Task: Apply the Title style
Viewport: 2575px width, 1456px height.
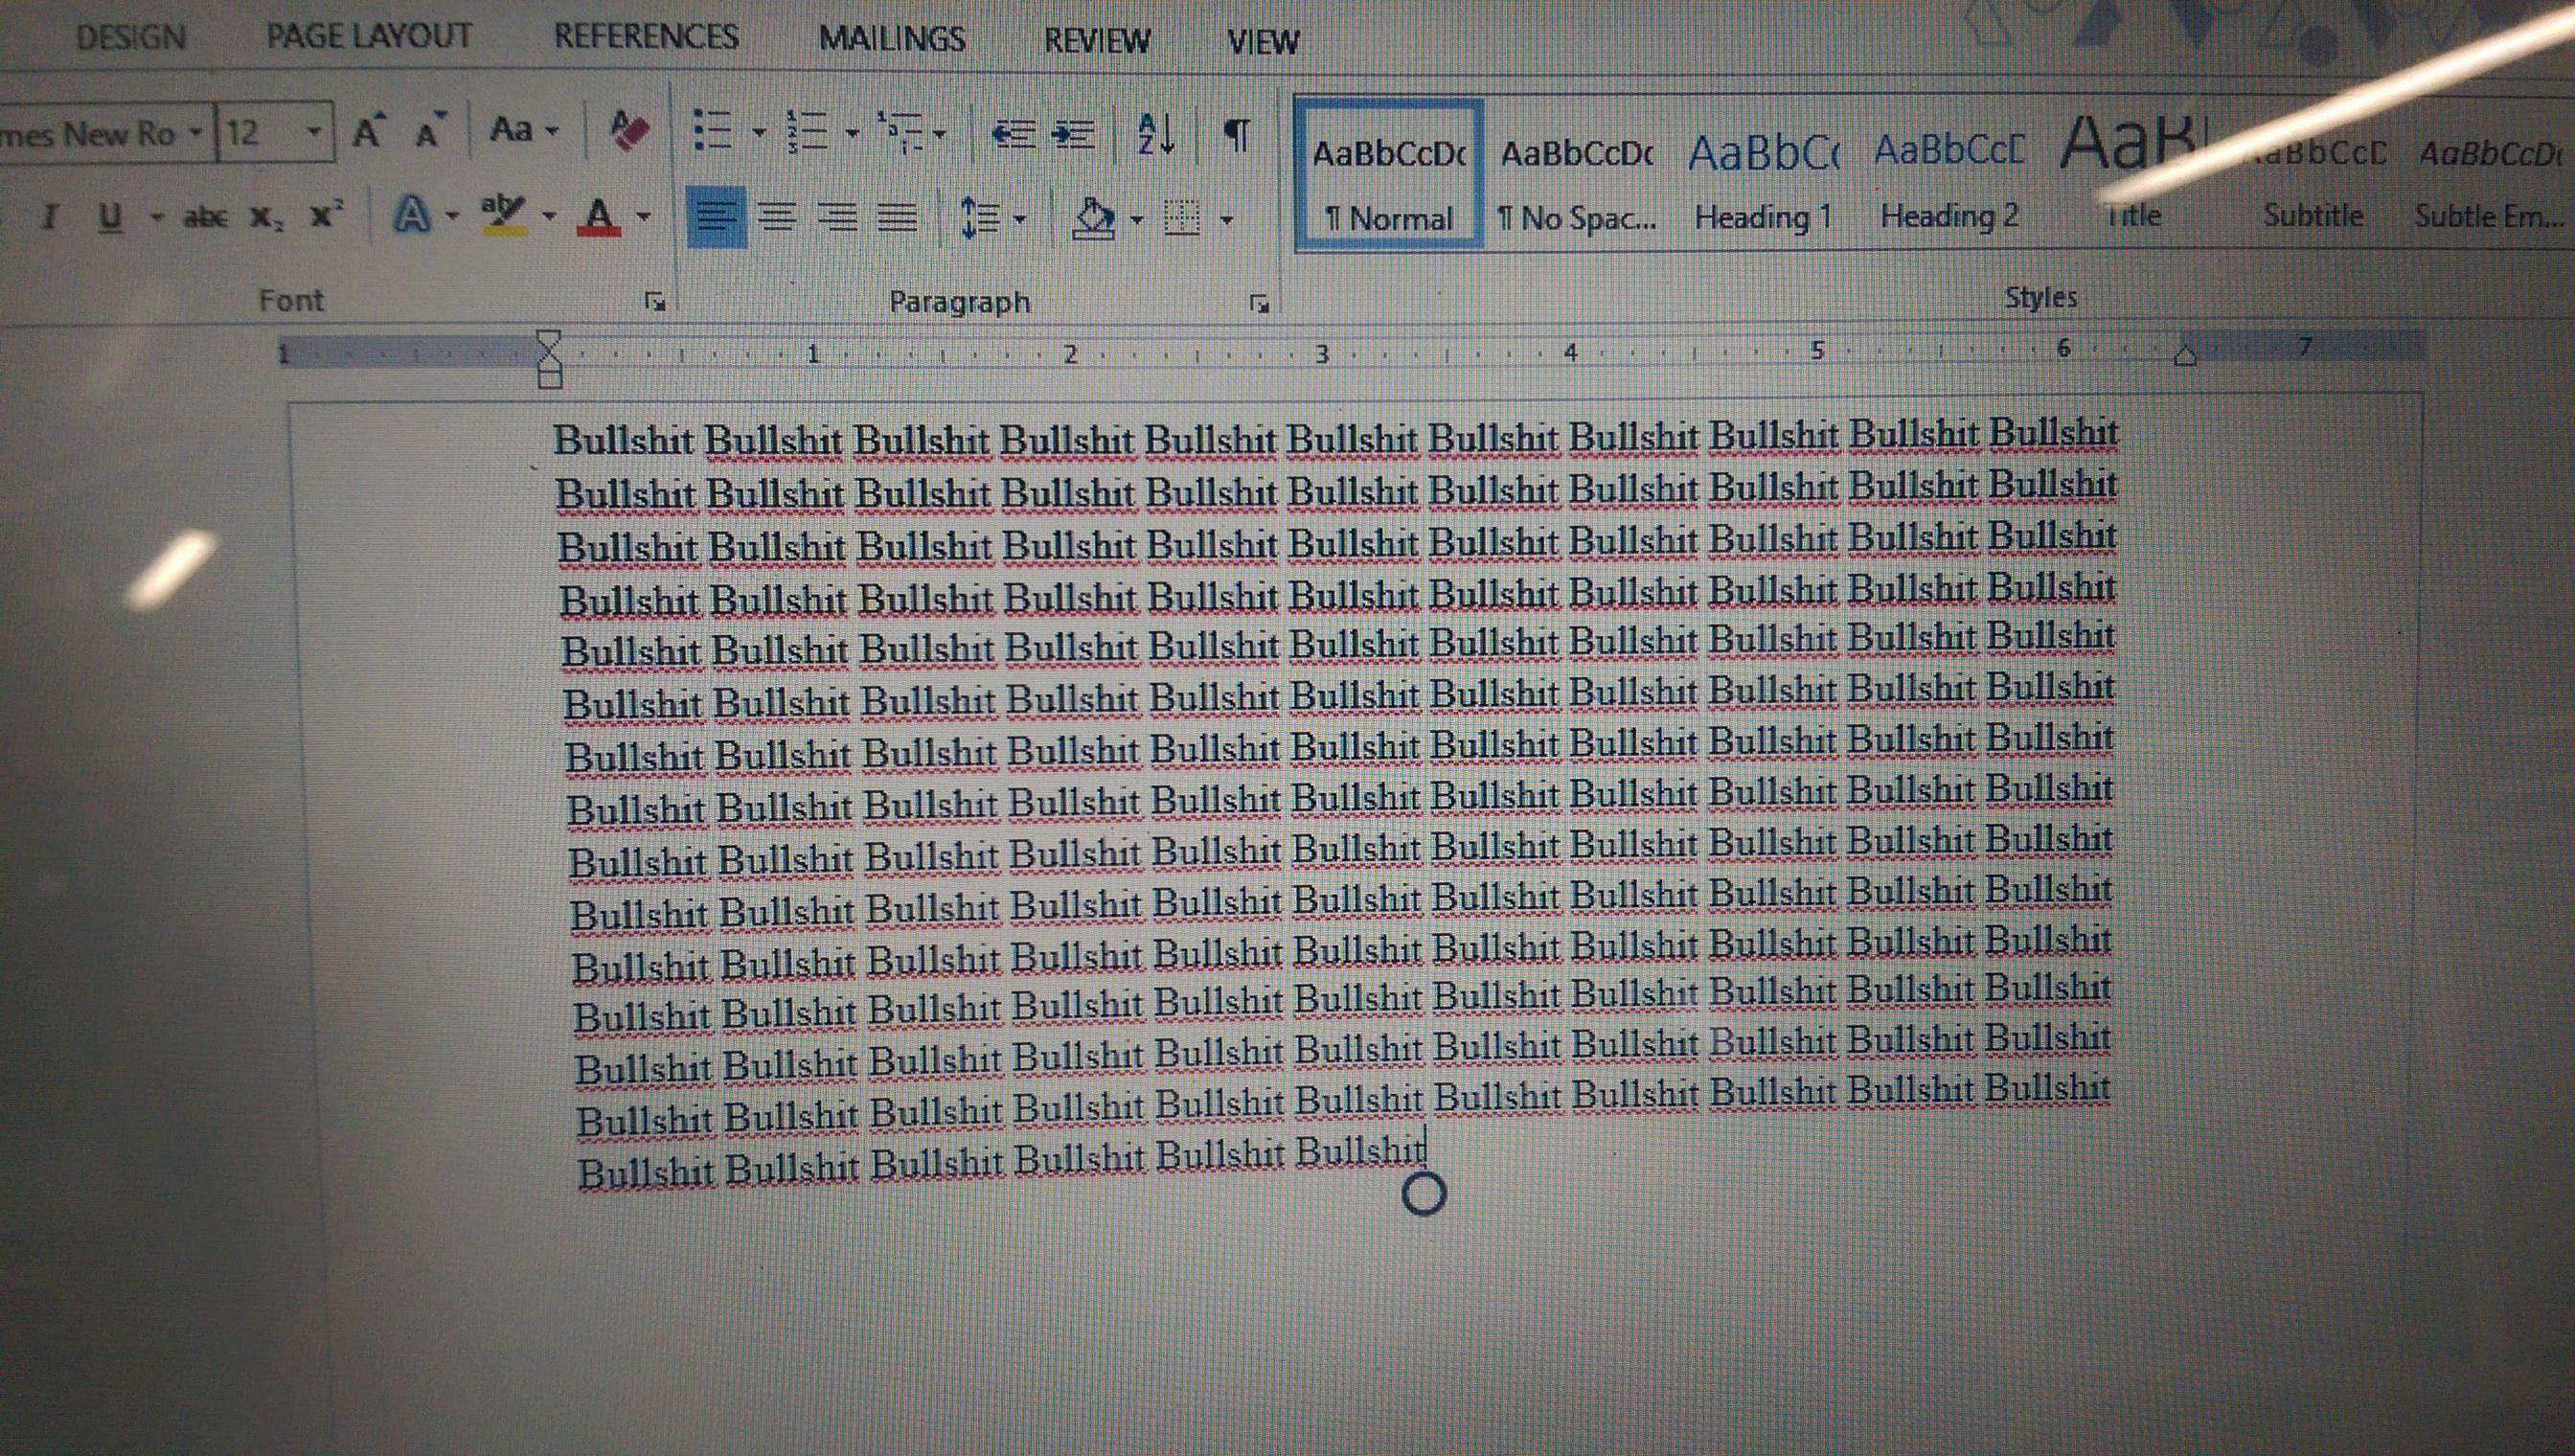Action: [x=2134, y=175]
